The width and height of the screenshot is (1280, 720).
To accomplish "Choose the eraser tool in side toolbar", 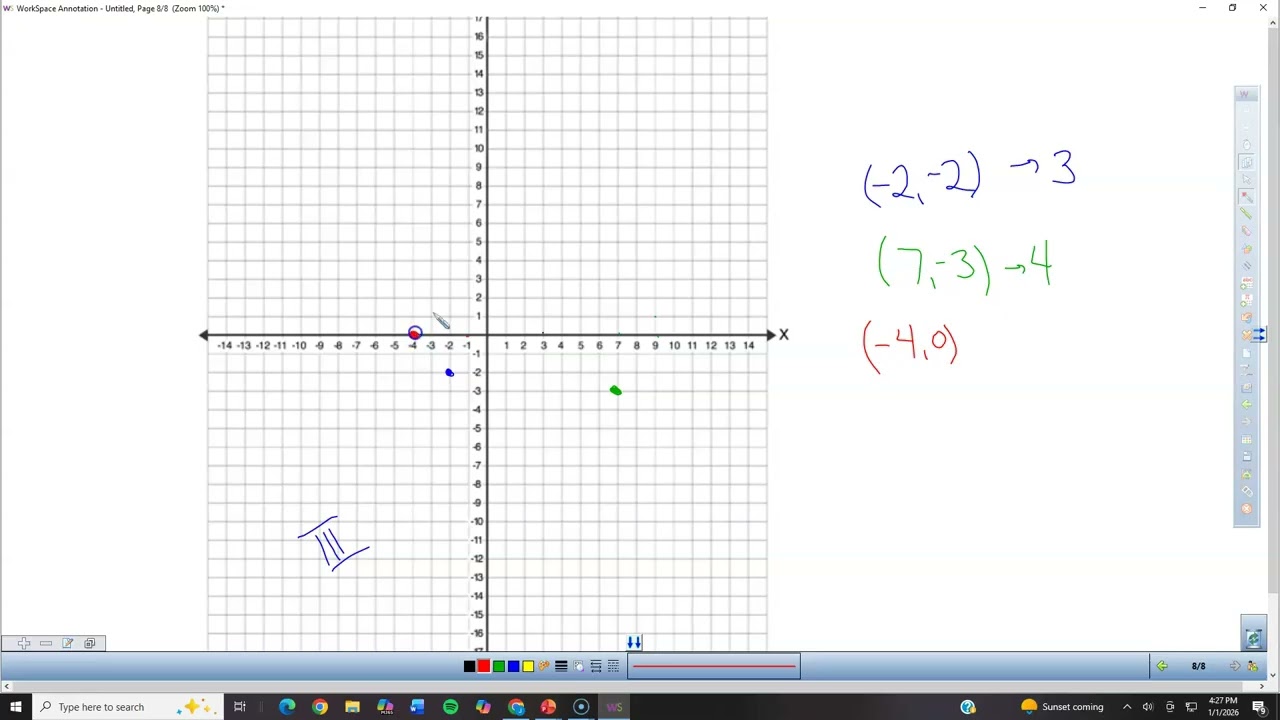I will point(1247,230).
